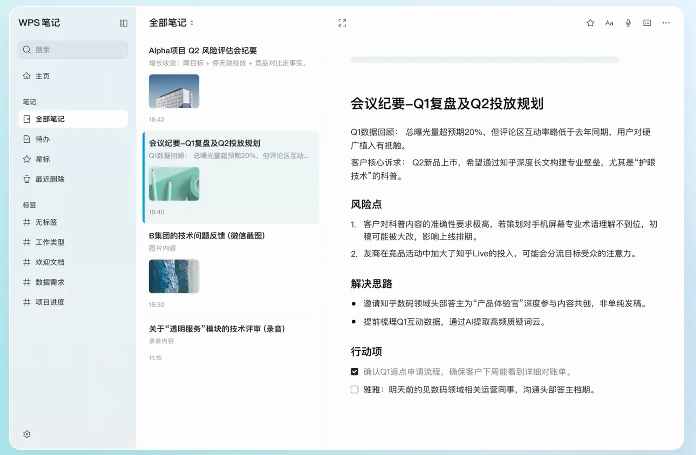Star the current note from the editor toolbar
This screenshot has width=696, height=455.
tap(590, 23)
